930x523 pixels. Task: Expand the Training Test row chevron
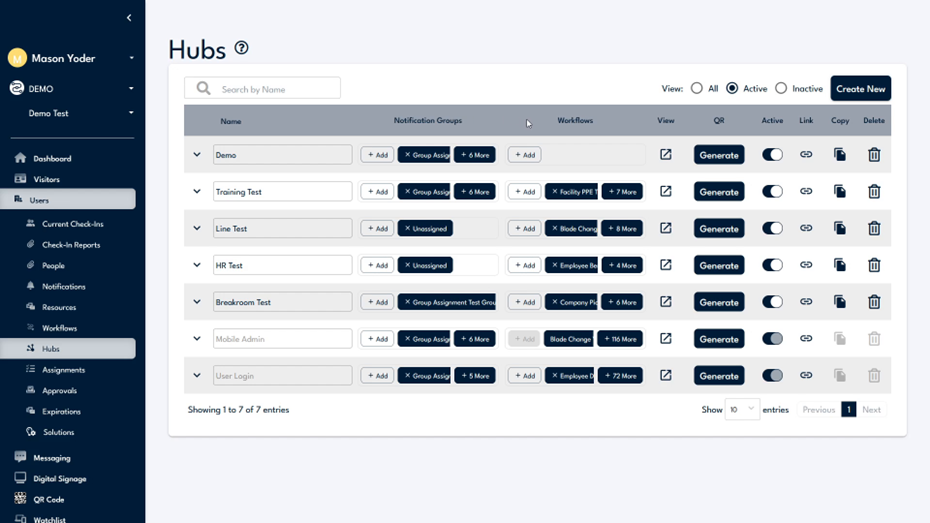point(197,192)
